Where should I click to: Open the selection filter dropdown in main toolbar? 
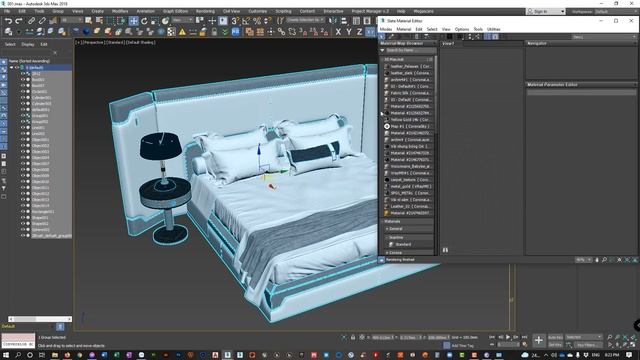71,20
